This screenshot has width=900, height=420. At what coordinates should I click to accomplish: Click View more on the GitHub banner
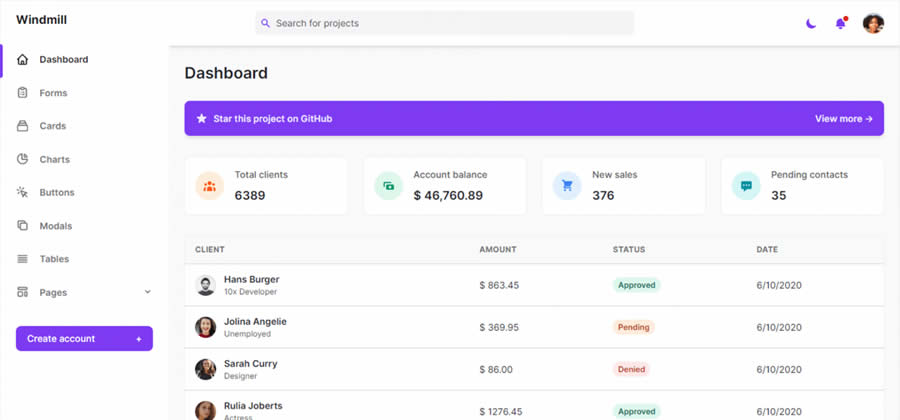[843, 118]
